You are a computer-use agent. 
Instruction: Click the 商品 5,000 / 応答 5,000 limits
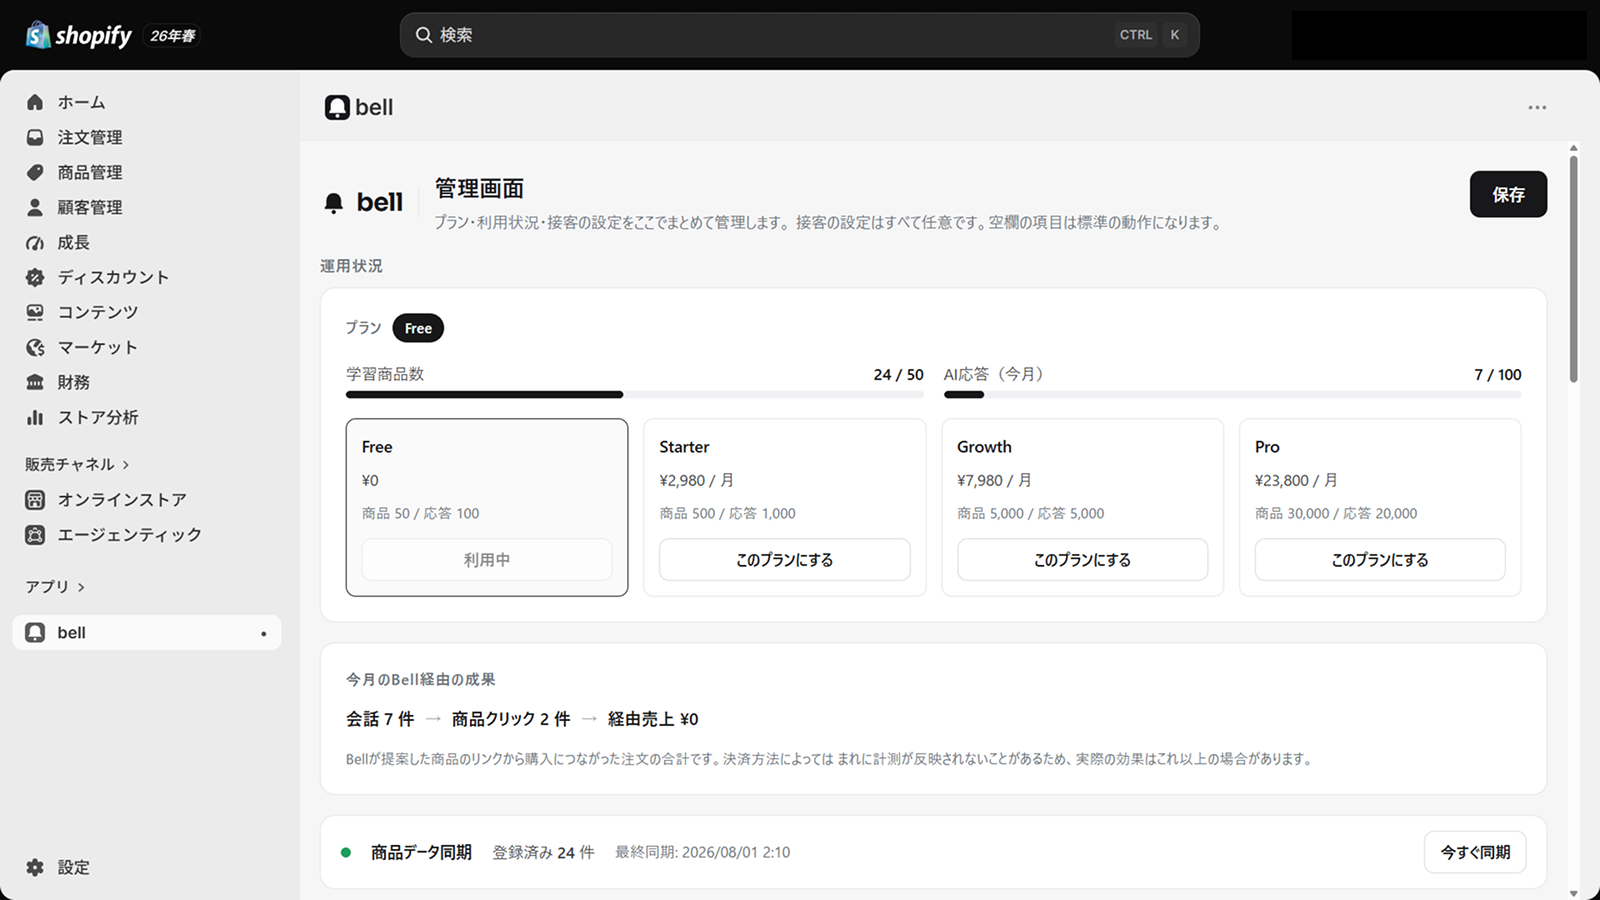[x=1031, y=513]
